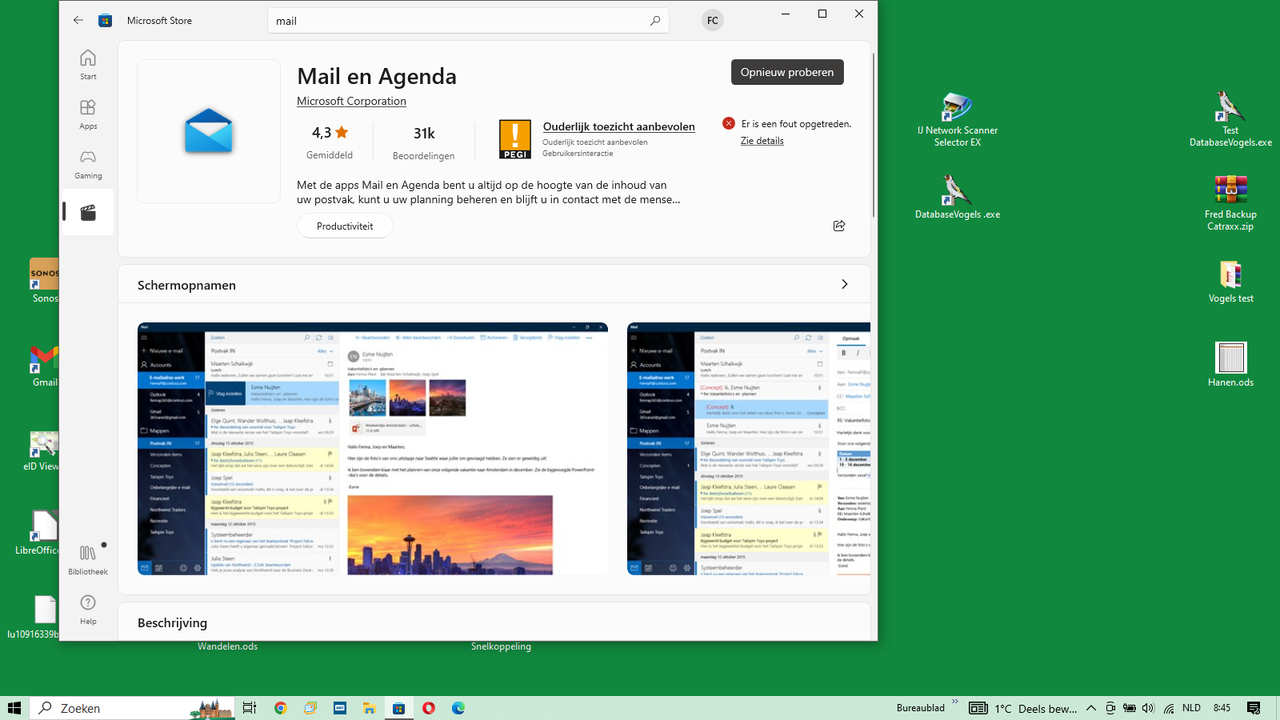Open the notification center icon
The image size is (1280, 720).
point(1254,708)
